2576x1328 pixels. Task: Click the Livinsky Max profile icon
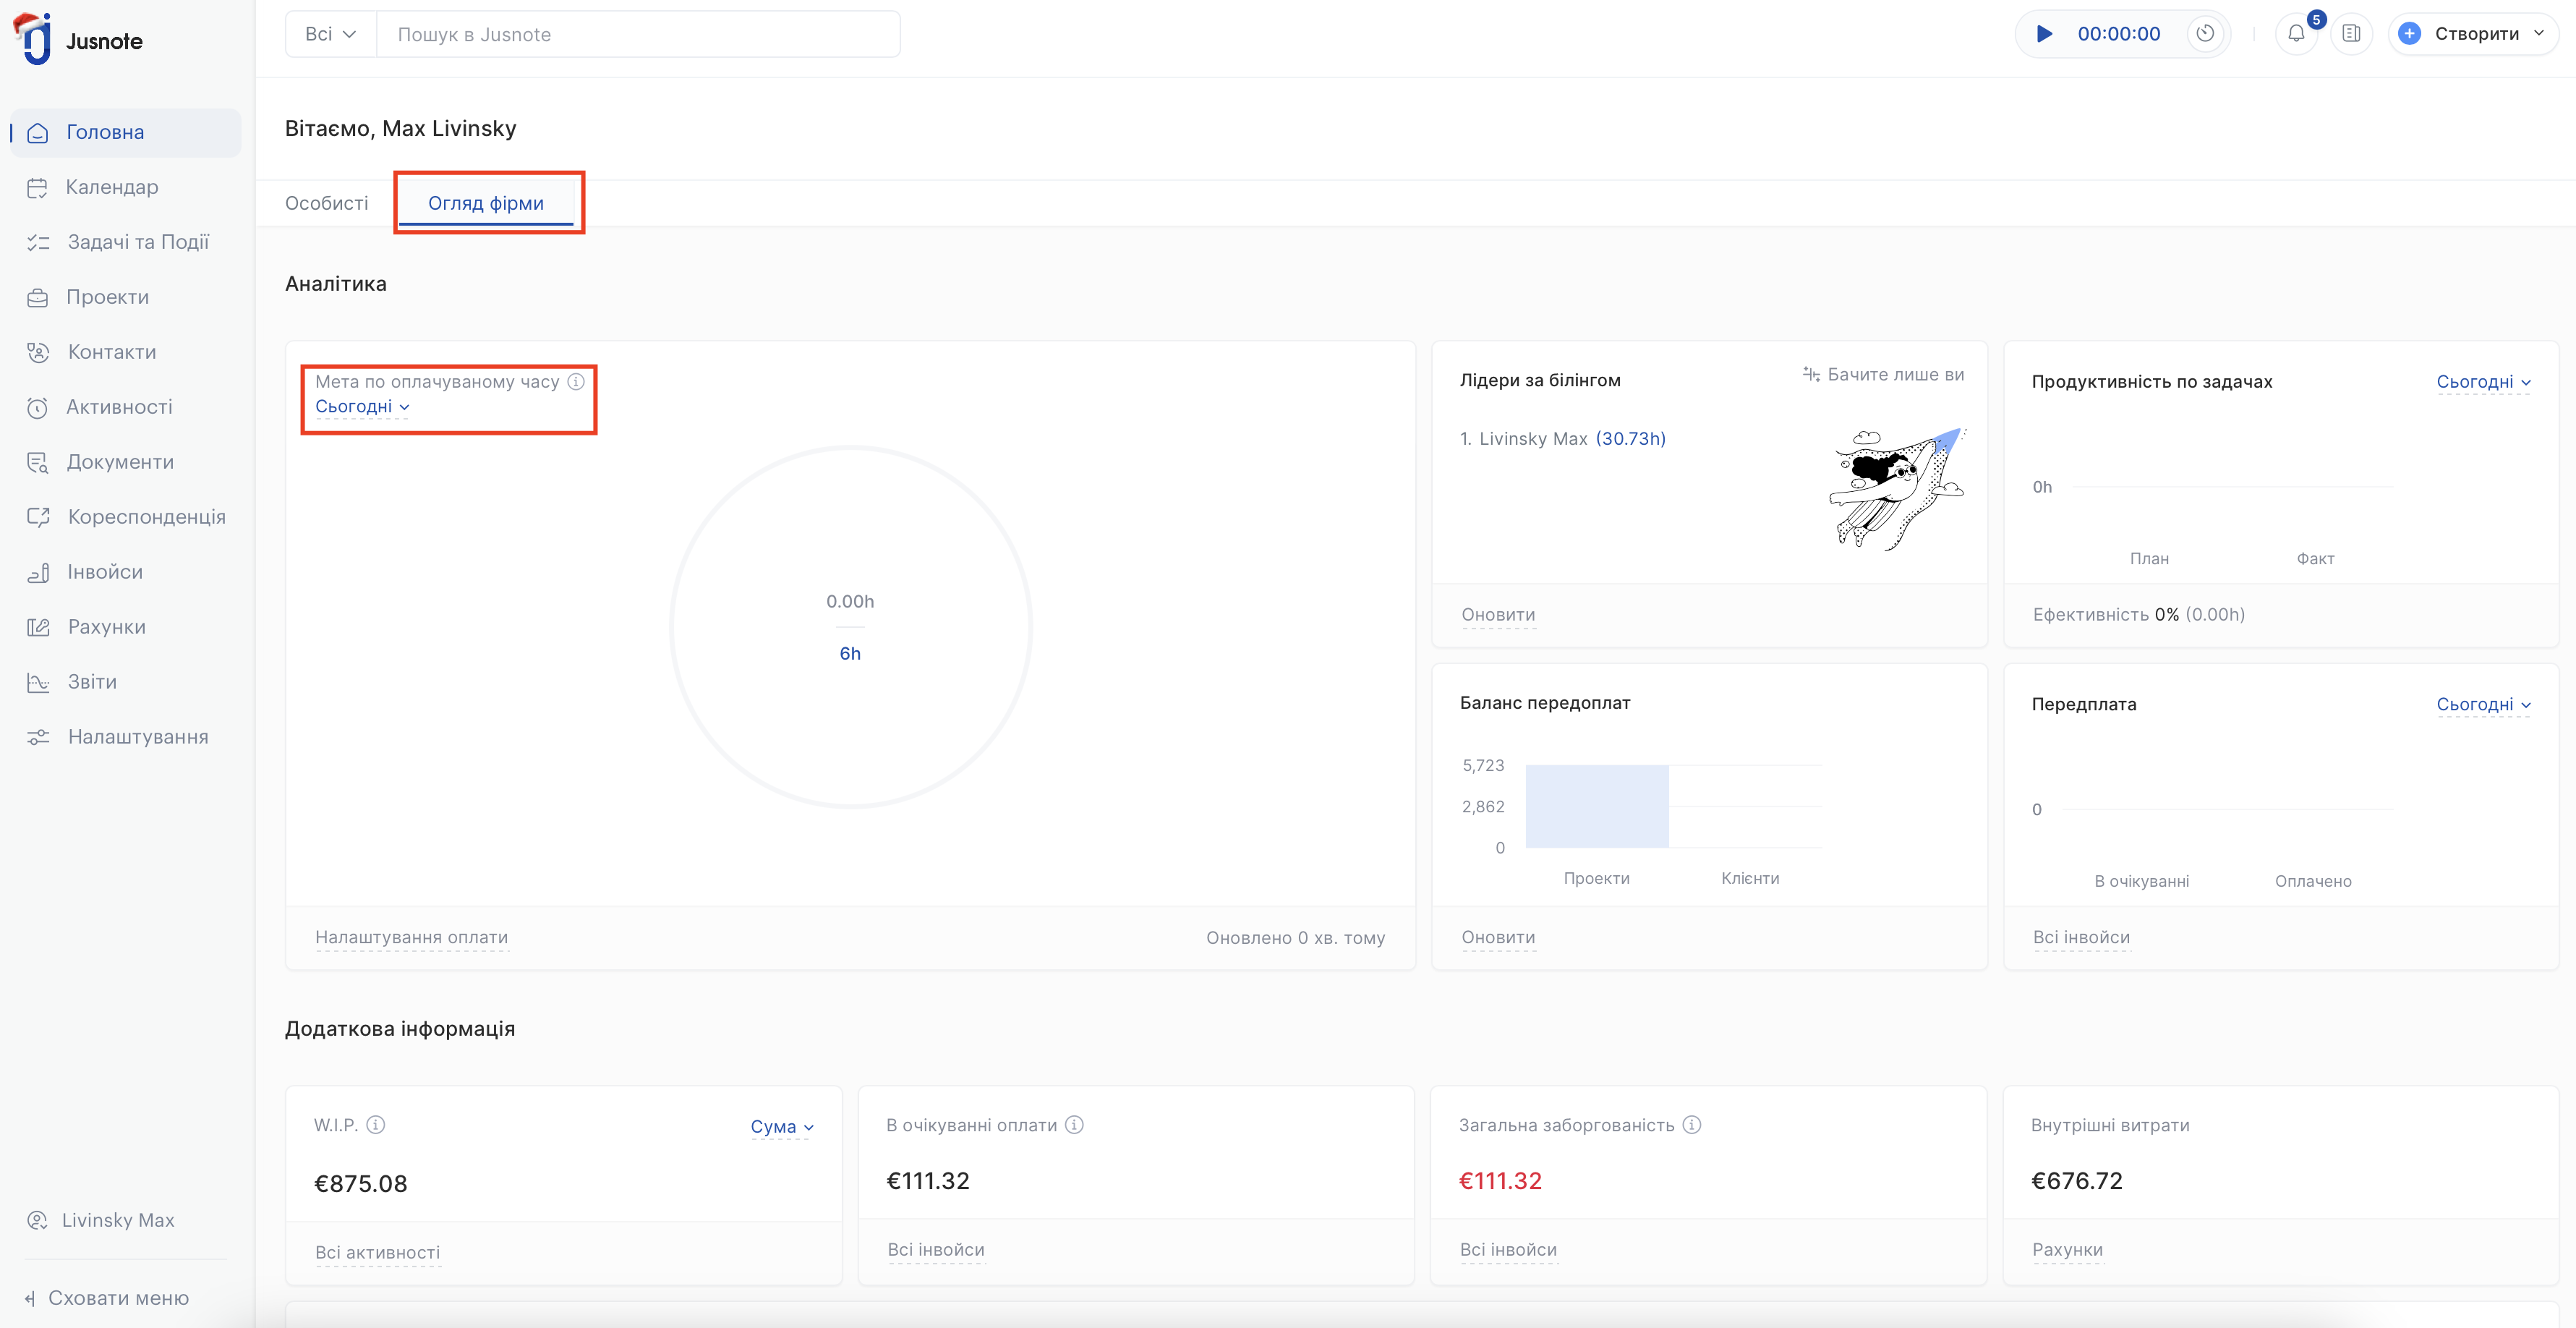point(38,1220)
